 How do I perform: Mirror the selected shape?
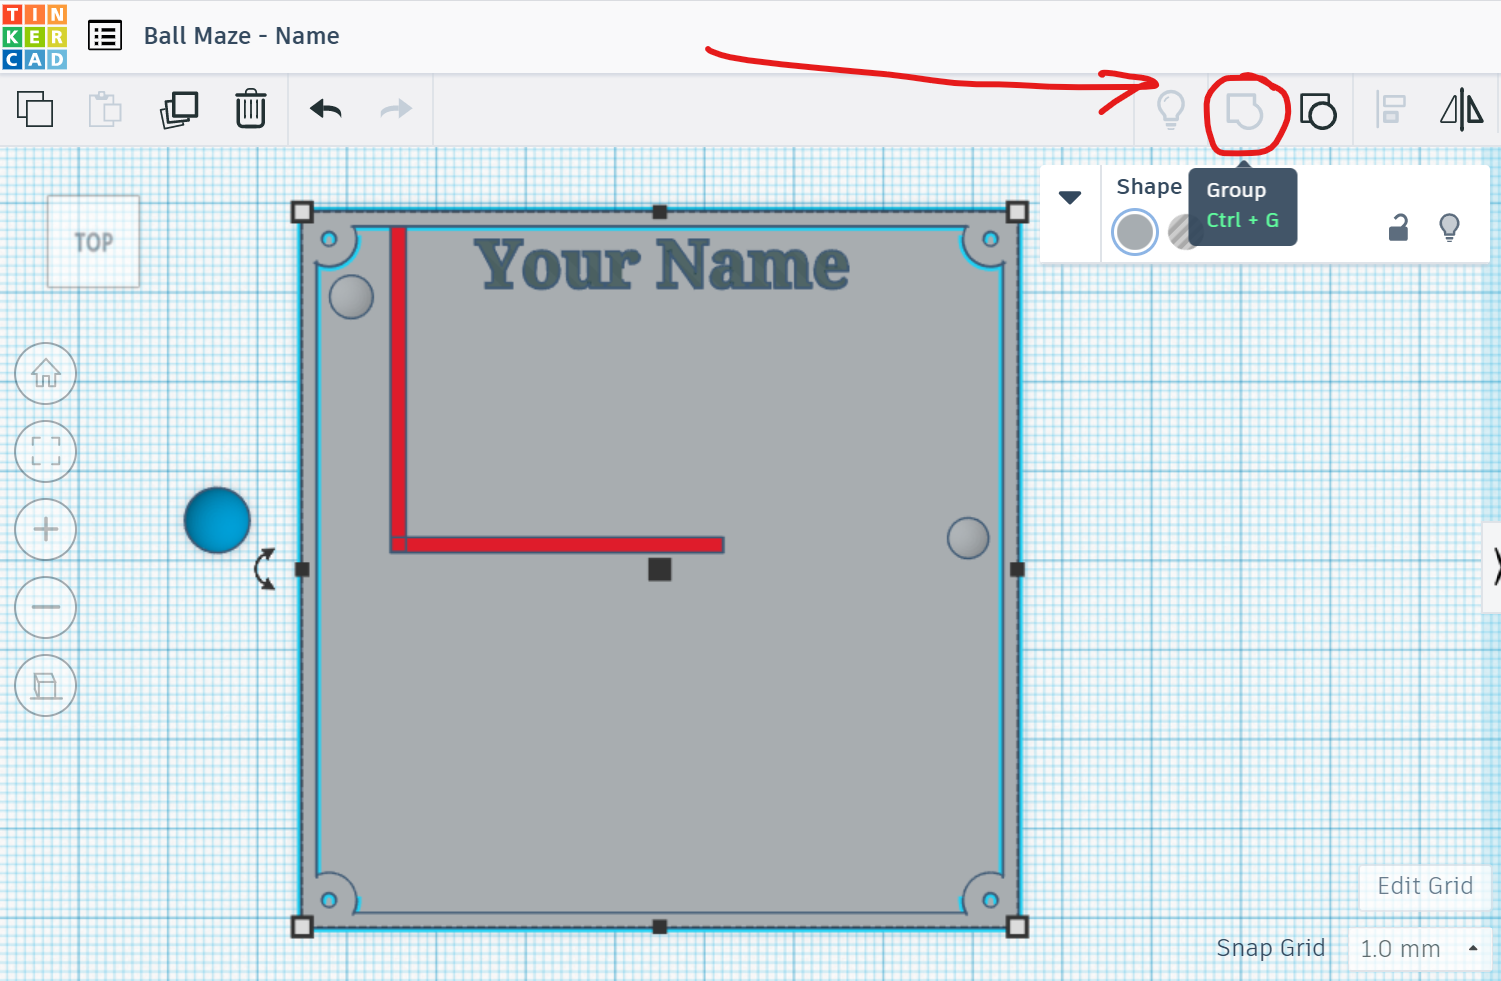coord(1462,110)
